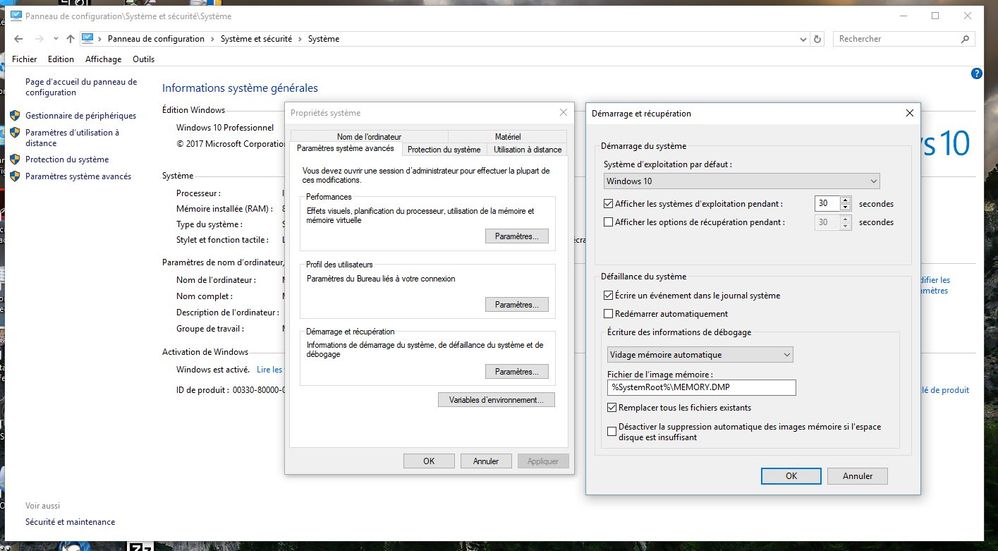
Task: Go back with the navigation back arrow
Action: pos(18,39)
